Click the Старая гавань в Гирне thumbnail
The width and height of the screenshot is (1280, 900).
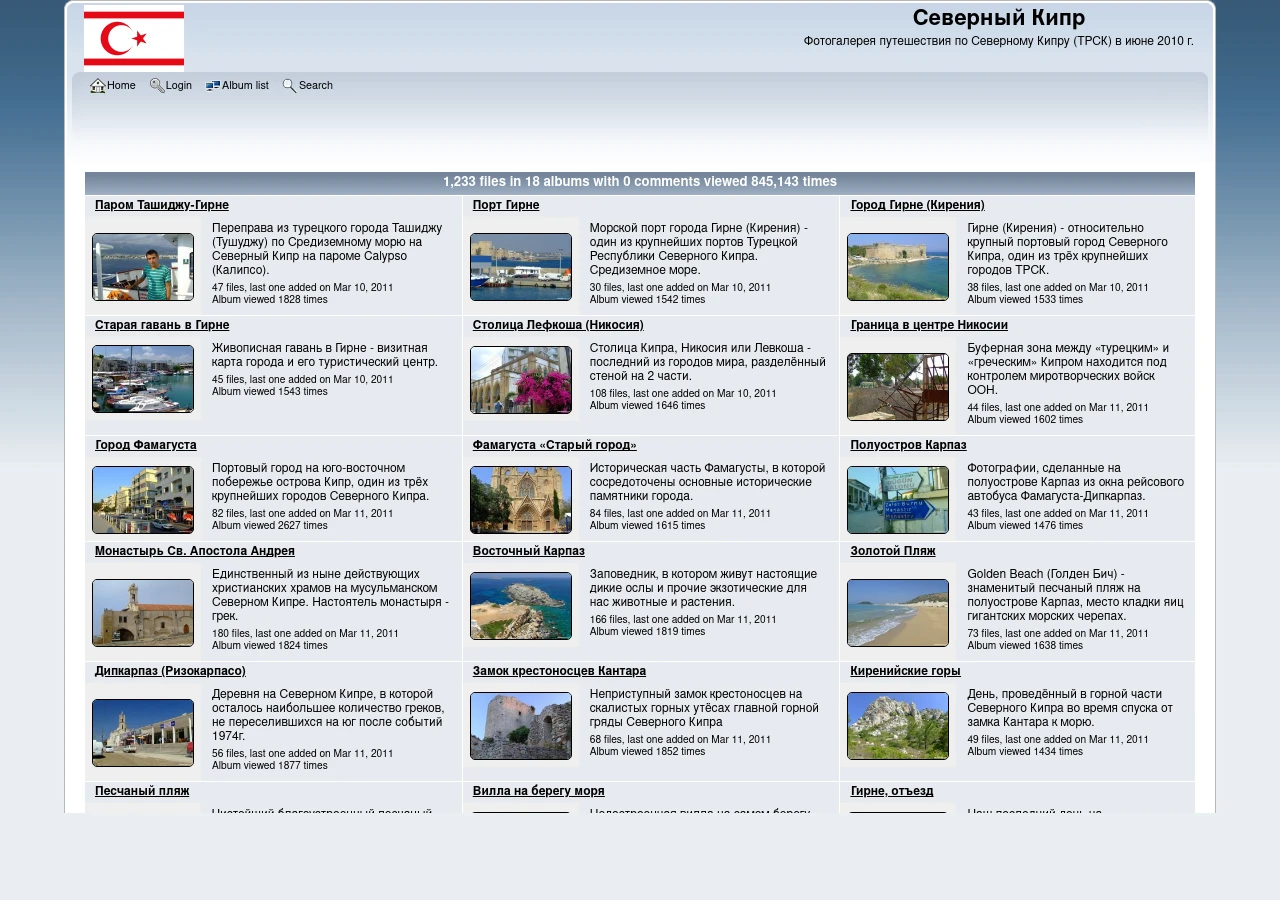pos(143,379)
